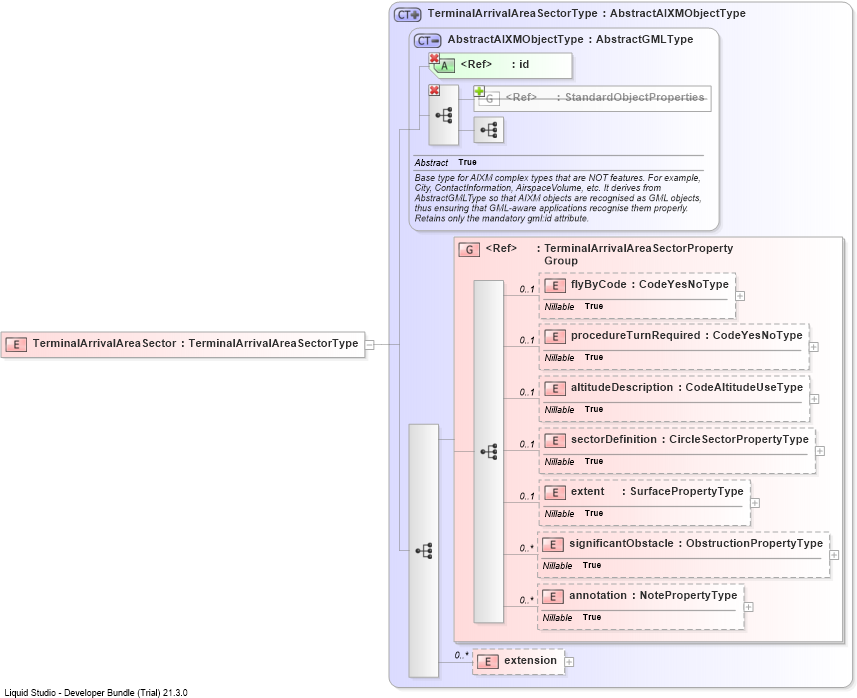Viewport: 857px width, 698px height.
Task: Select the AbstractAIXMObjectType : AbstractGMLType title
Action: [x=570, y=39]
